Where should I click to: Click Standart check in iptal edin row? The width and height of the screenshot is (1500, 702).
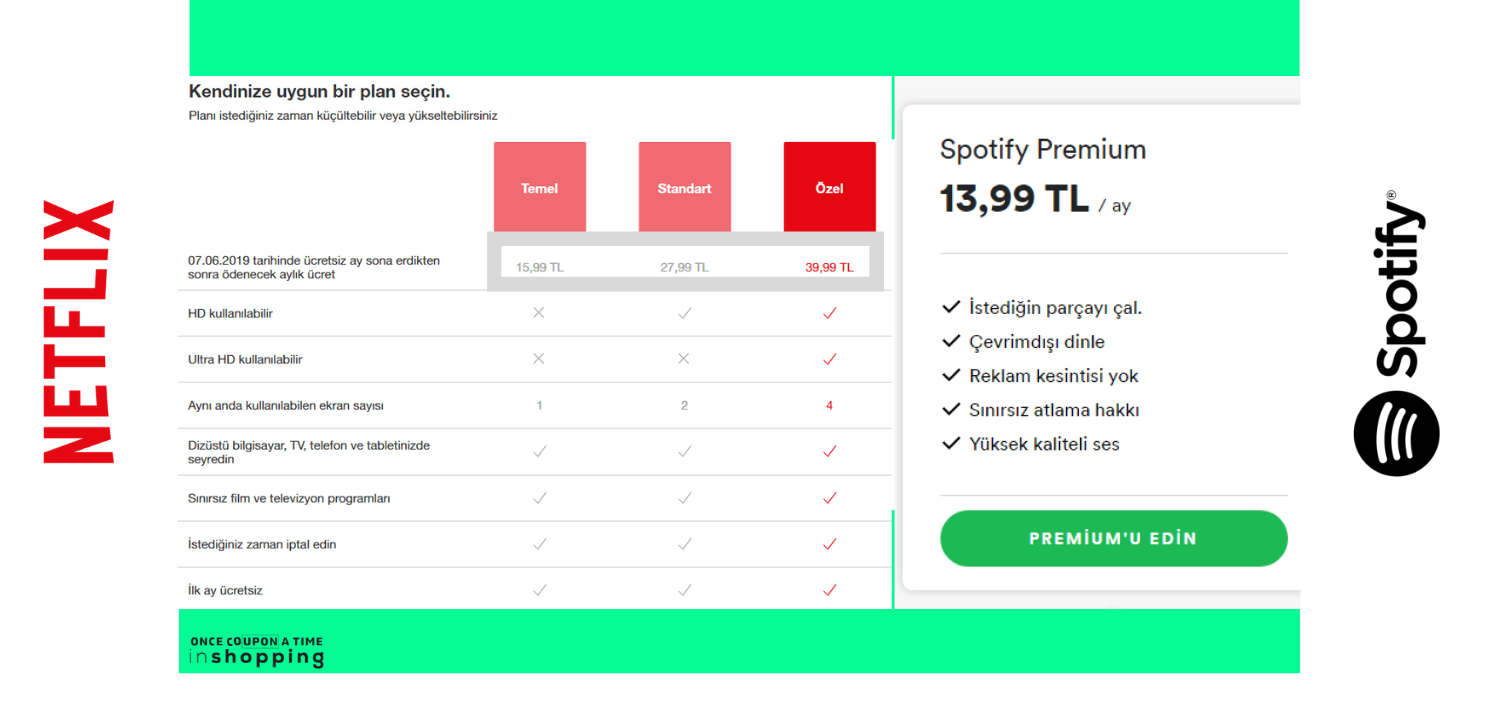[x=685, y=544]
